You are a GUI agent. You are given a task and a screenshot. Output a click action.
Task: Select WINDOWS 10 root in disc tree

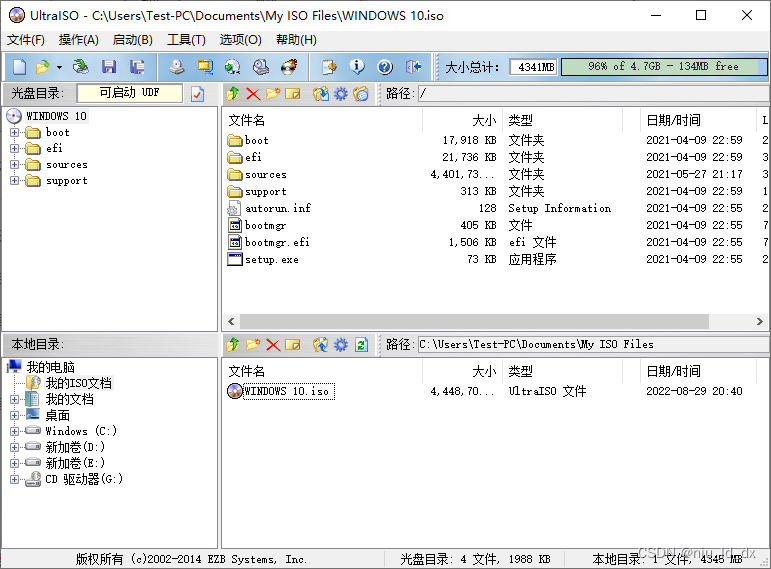(x=56, y=116)
